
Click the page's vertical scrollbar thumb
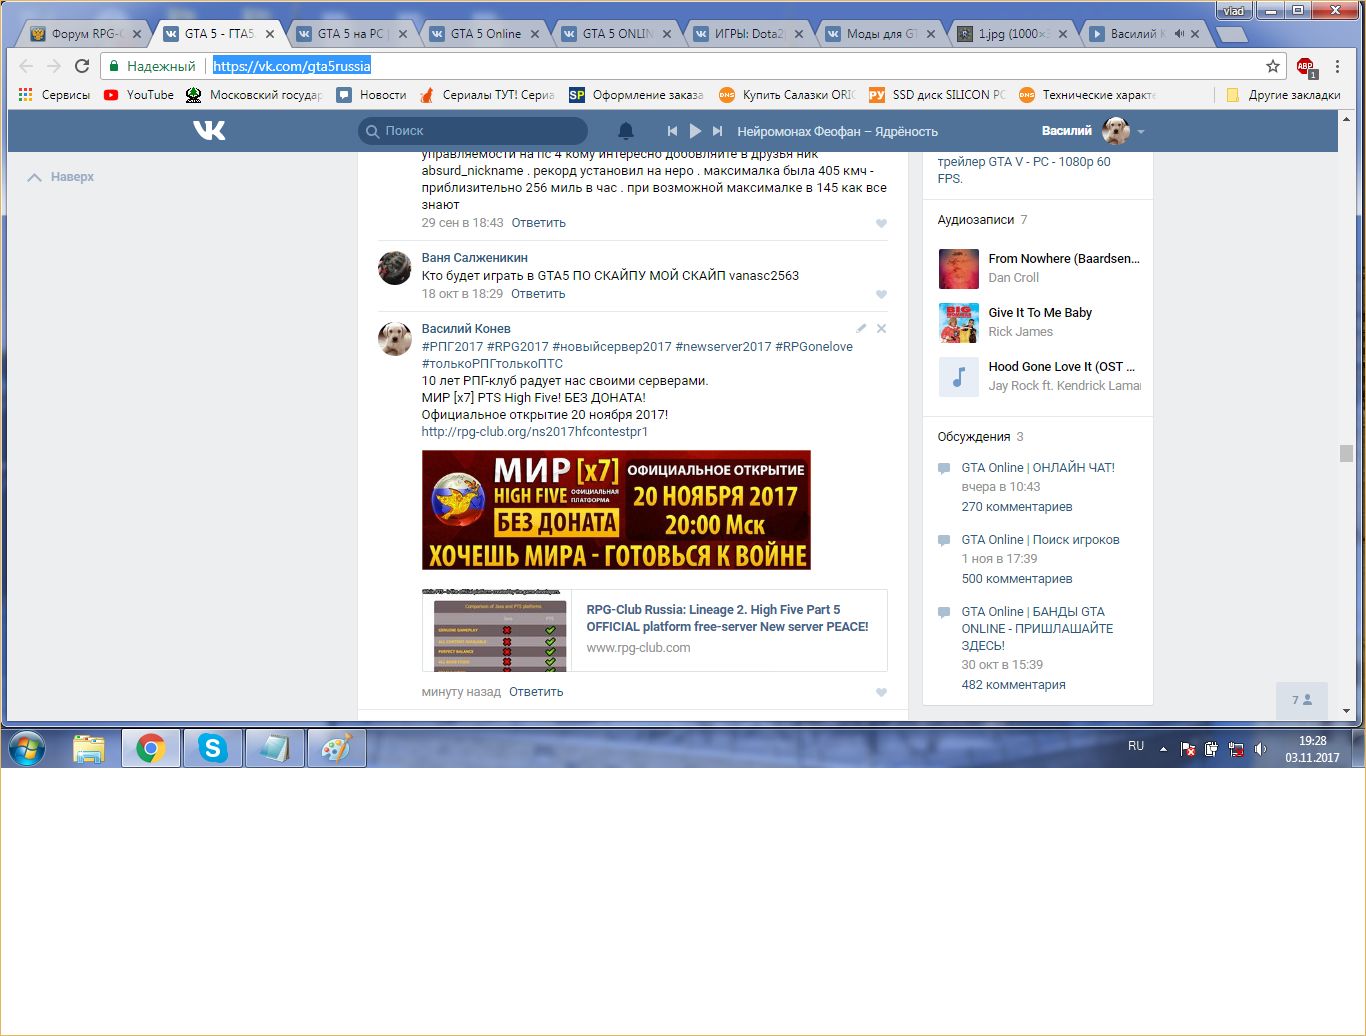[x=1346, y=453]
